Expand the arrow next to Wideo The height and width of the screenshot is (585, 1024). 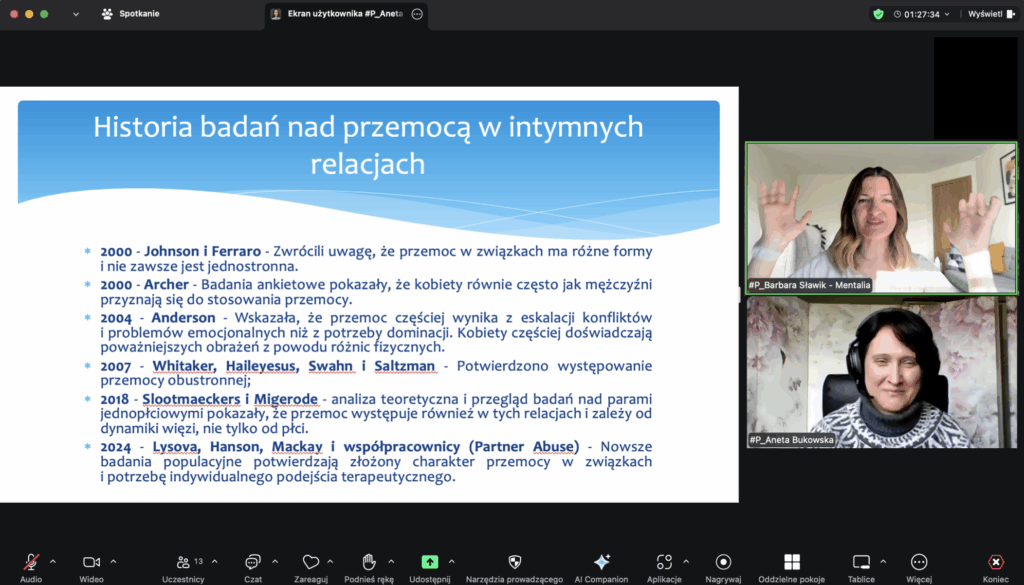pos(114,561)
